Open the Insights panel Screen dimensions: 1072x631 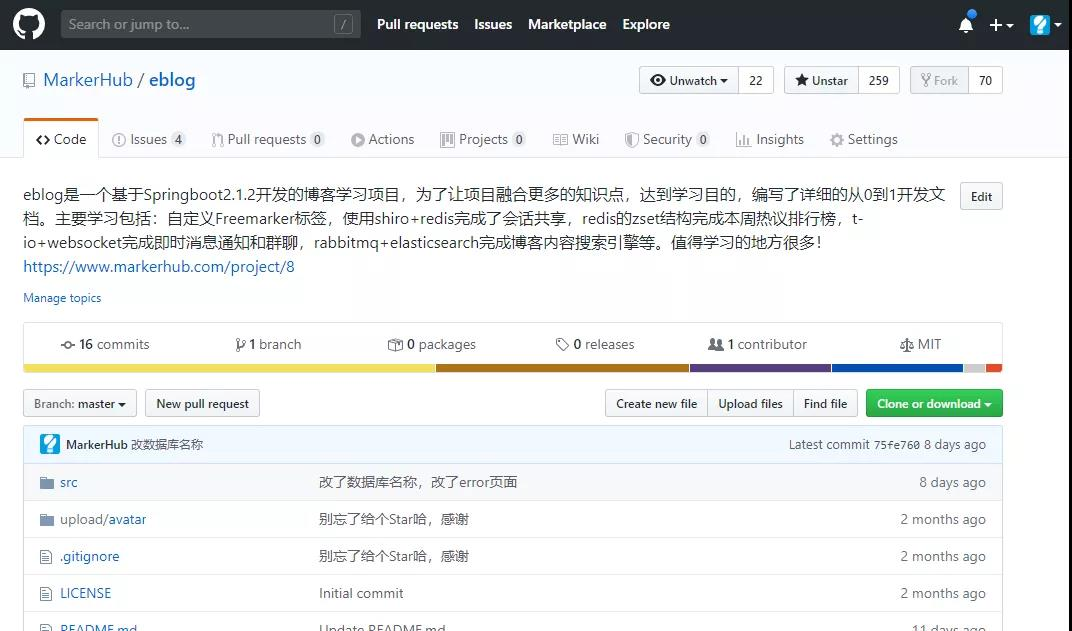pos(769,139)
